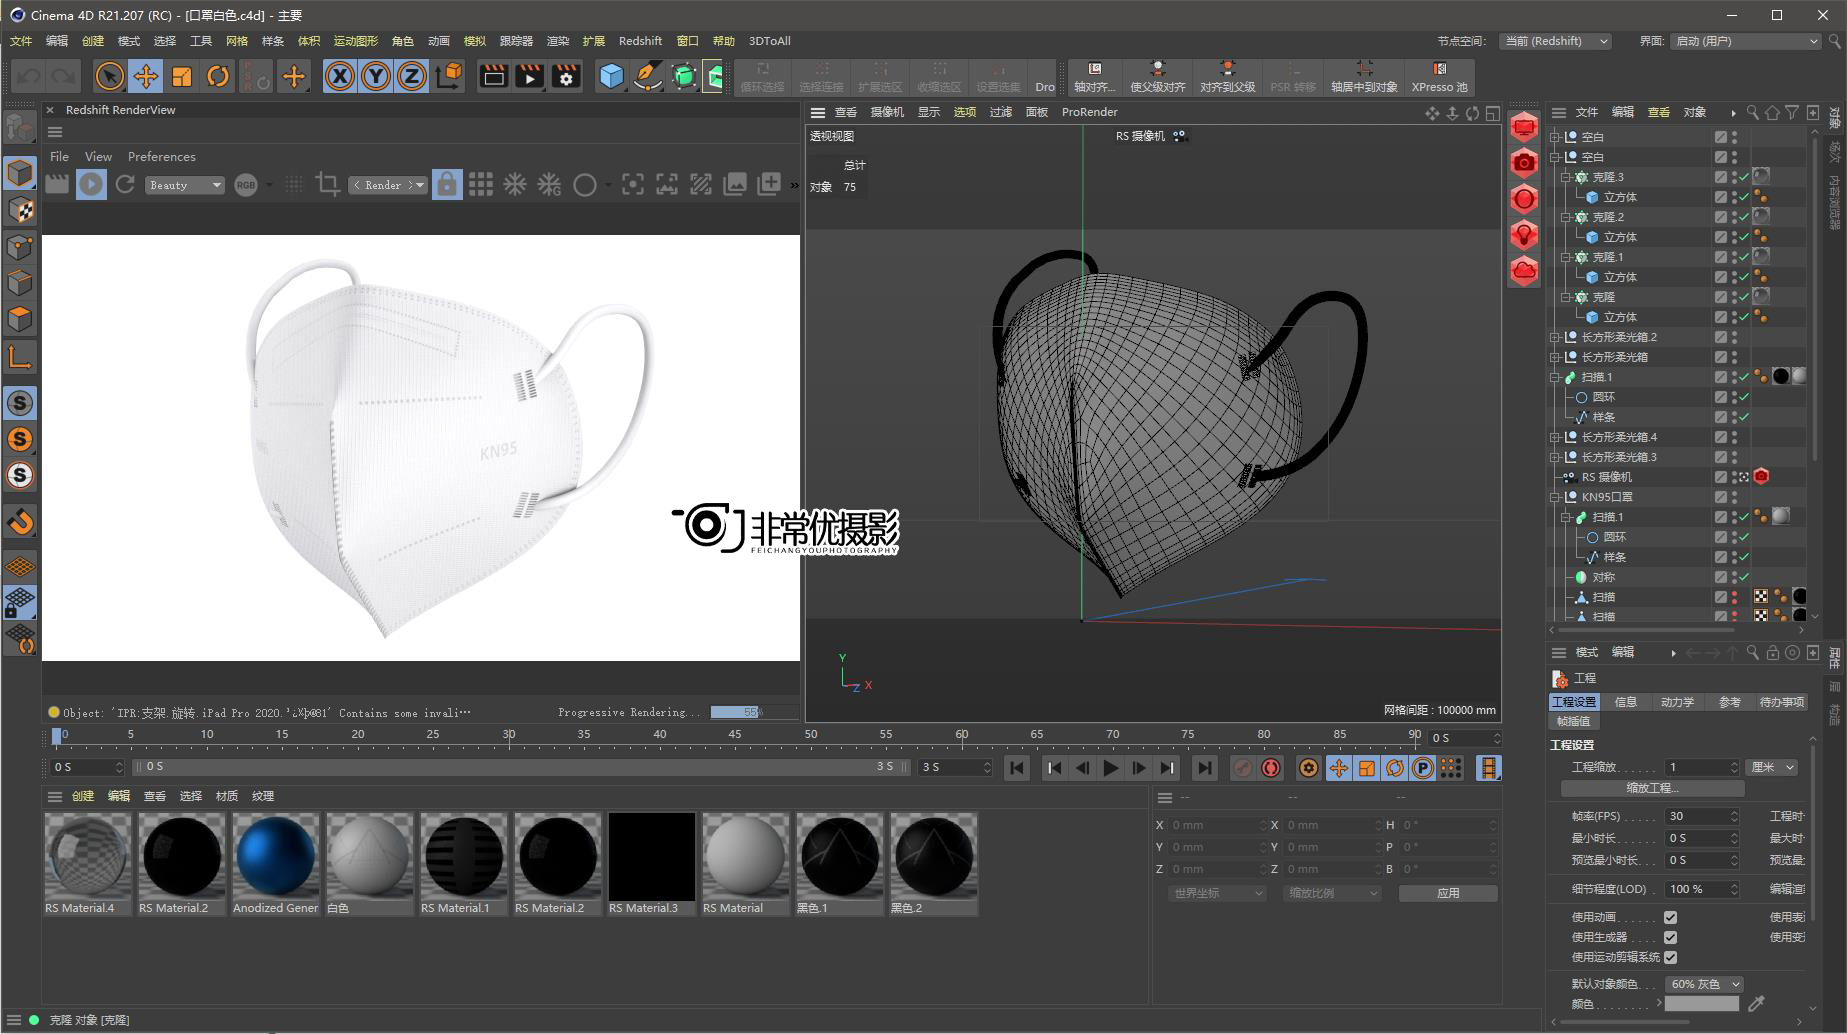
Task: Collapse the 扫描.1 tree under 长方形柔光箱
Action: [x=1555, y=377]
